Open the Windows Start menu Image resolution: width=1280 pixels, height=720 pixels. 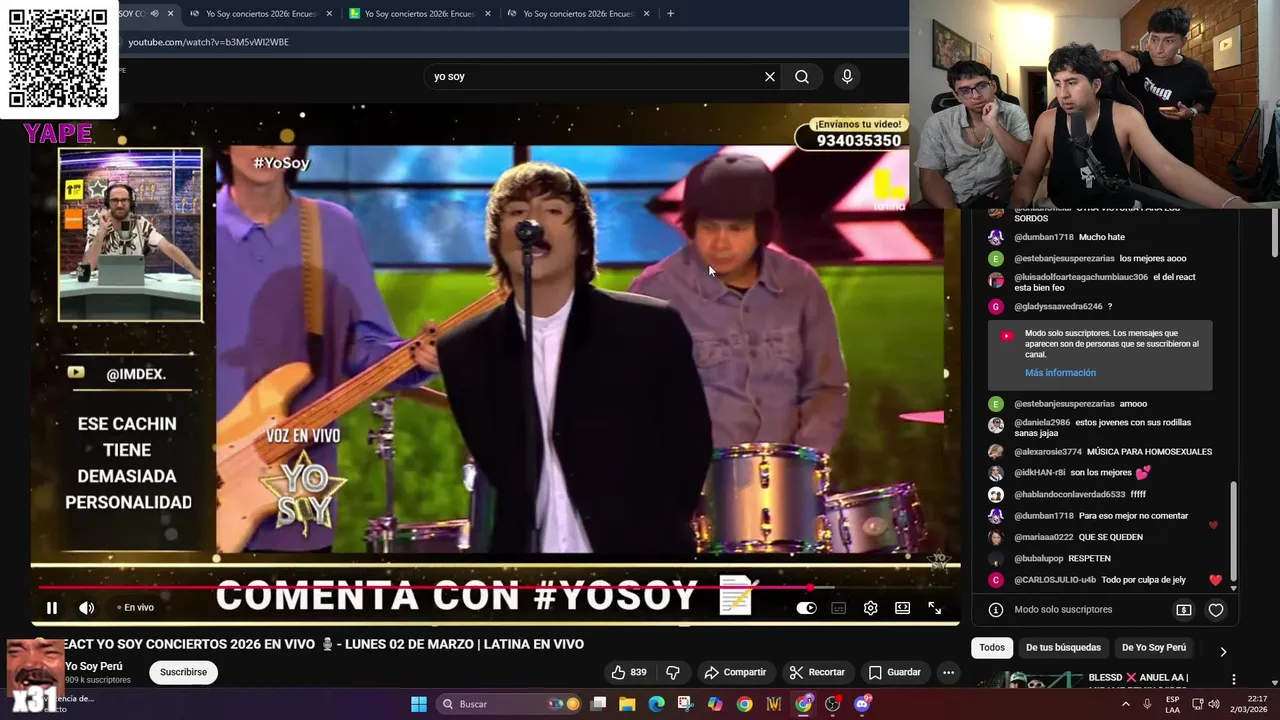[419, 704]
